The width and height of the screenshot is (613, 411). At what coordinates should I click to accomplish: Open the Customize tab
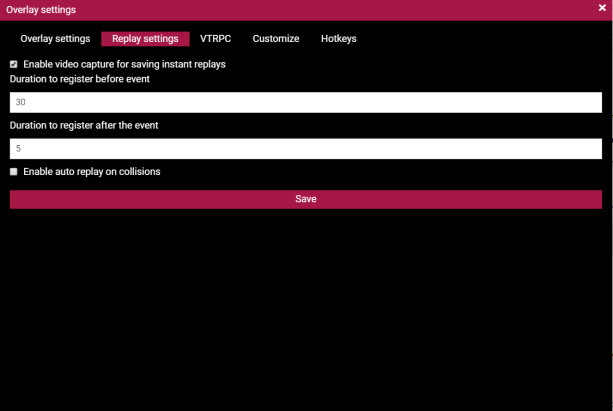pyautogui.click(x=276, y=39)
